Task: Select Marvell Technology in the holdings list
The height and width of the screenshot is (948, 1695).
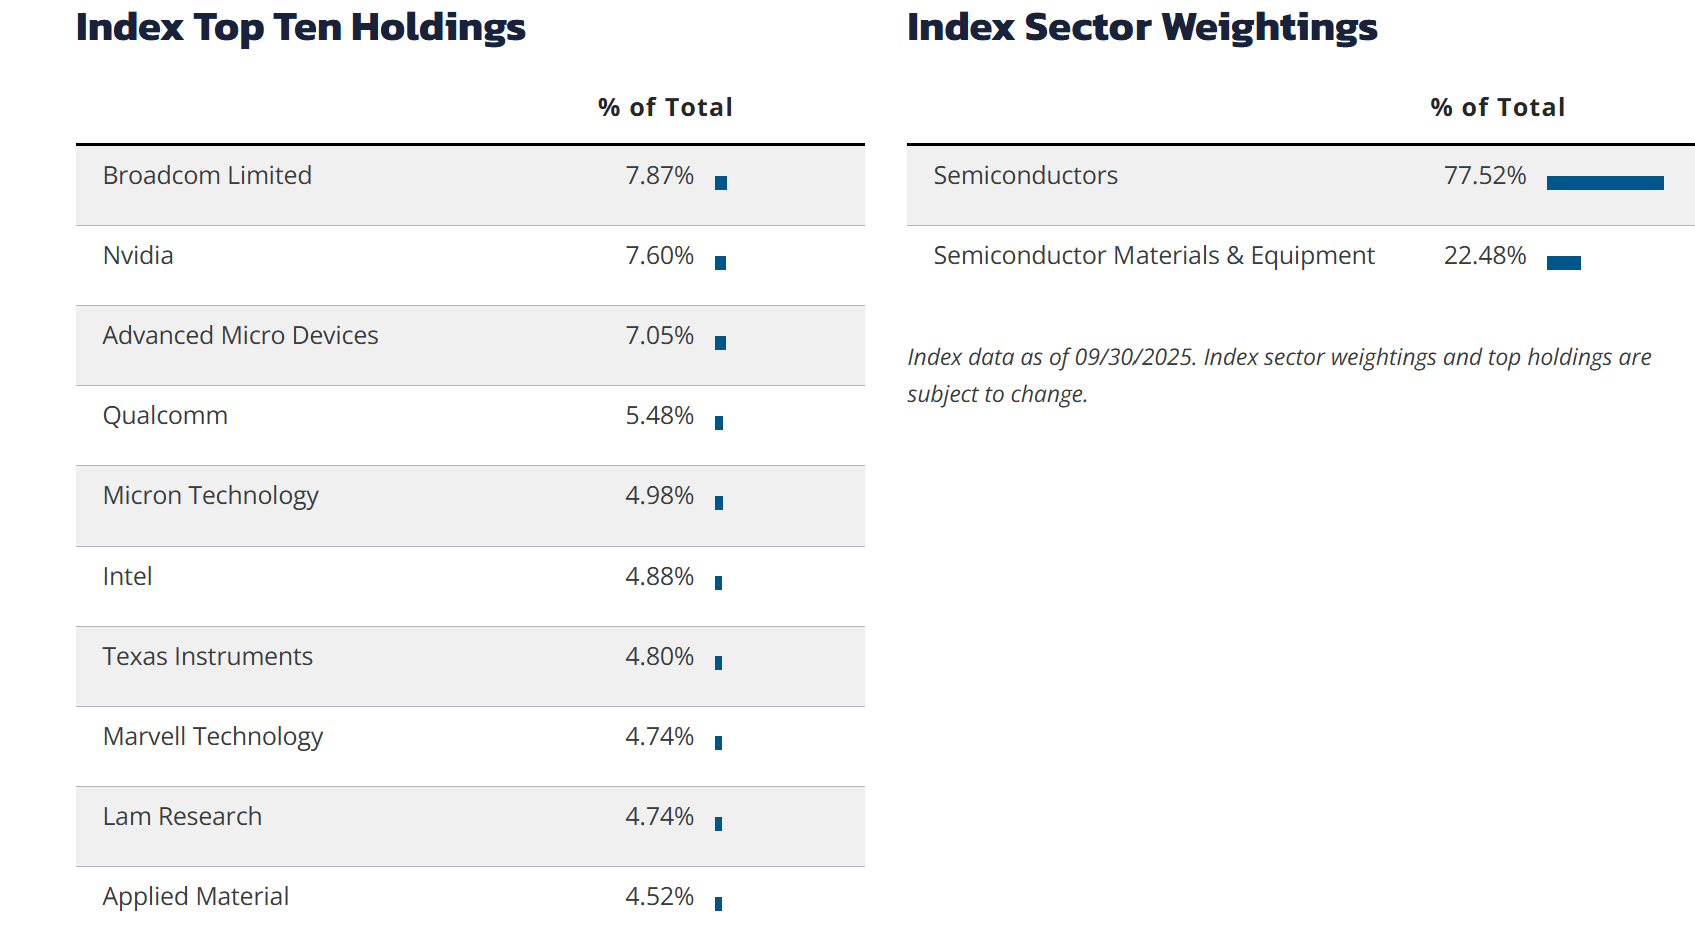Action: pos(212,737)
